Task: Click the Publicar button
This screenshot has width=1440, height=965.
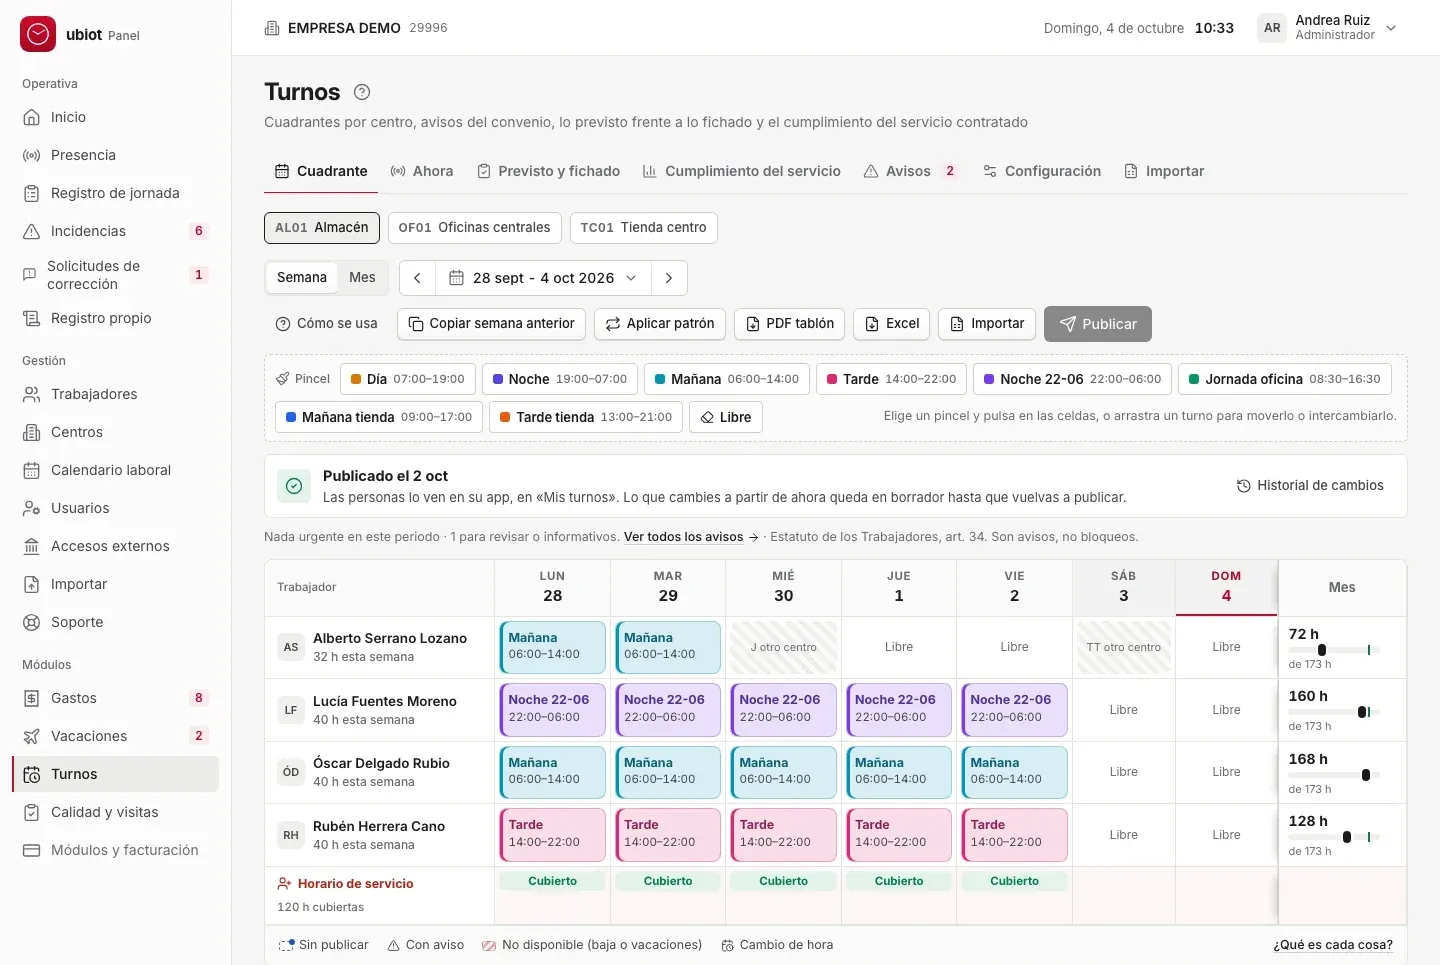Action: (x=1098, y=324)
